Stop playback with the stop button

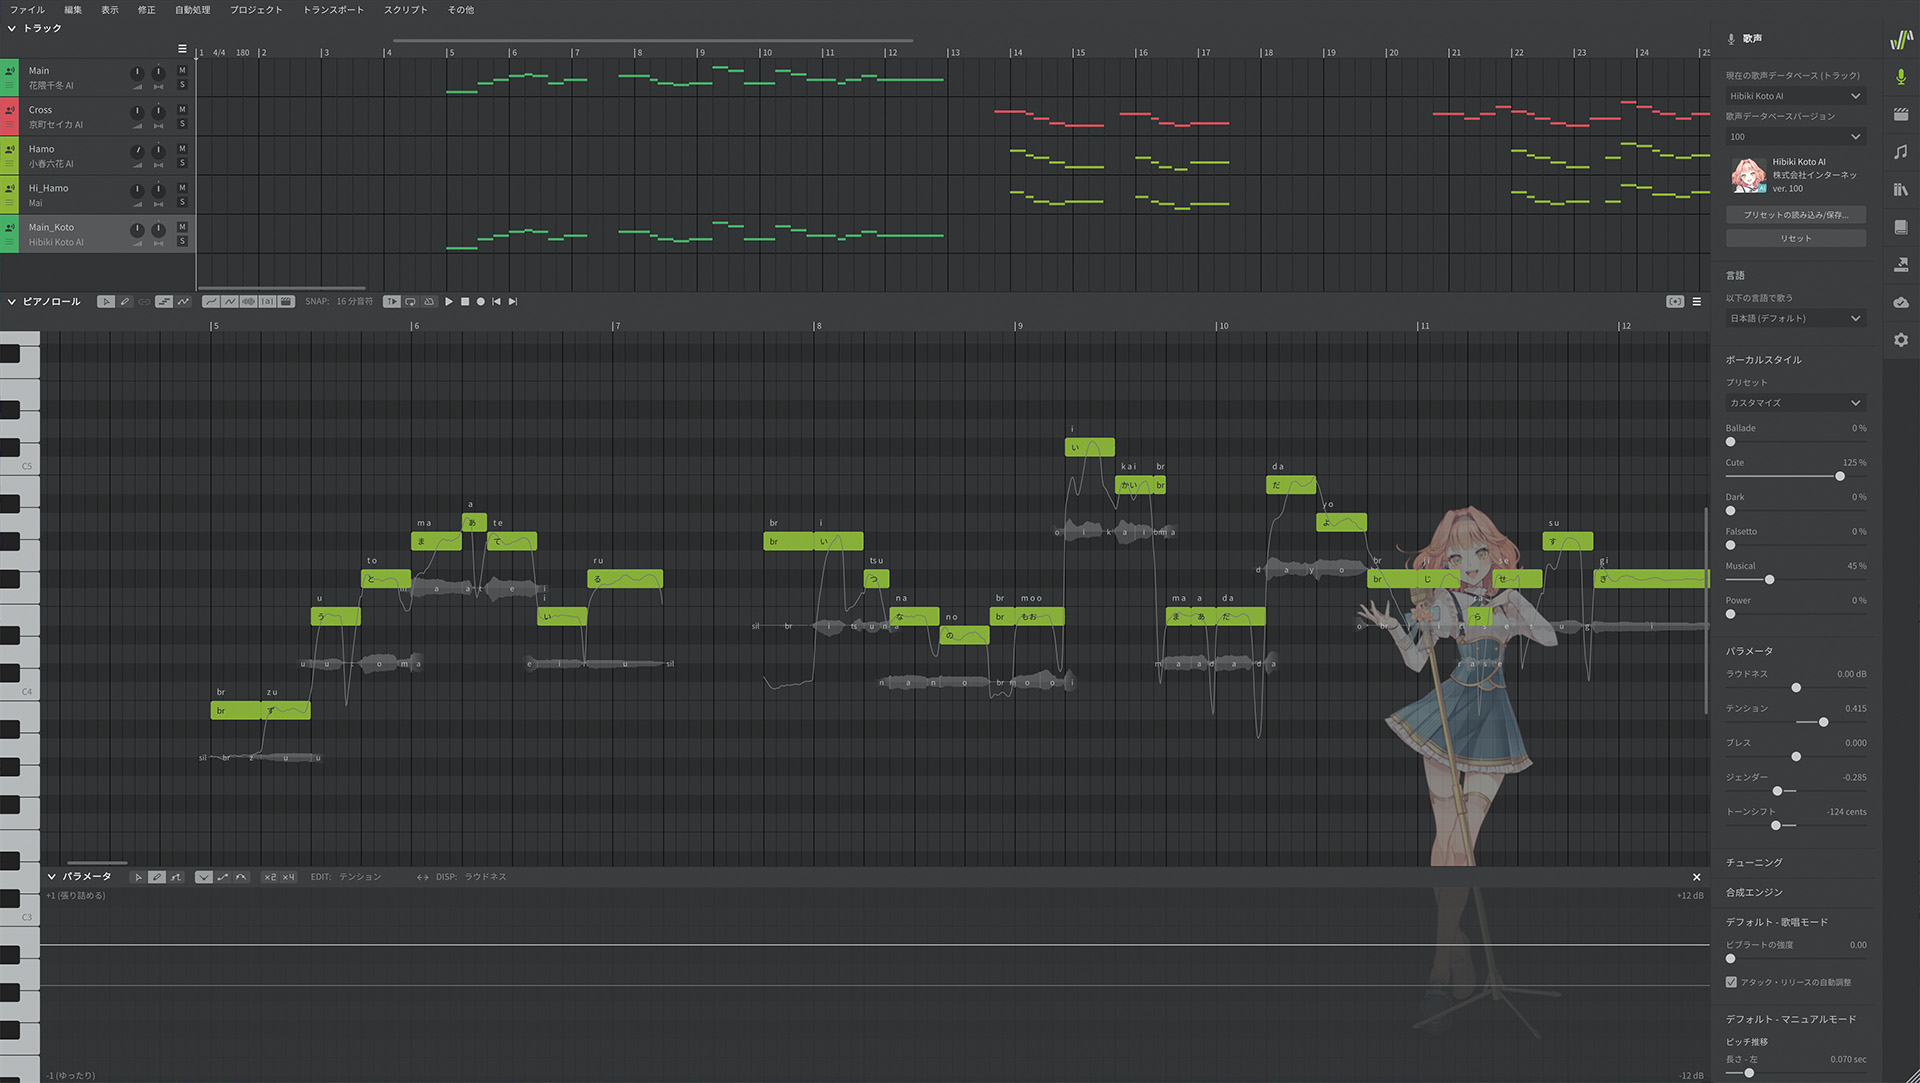(465, 302)
